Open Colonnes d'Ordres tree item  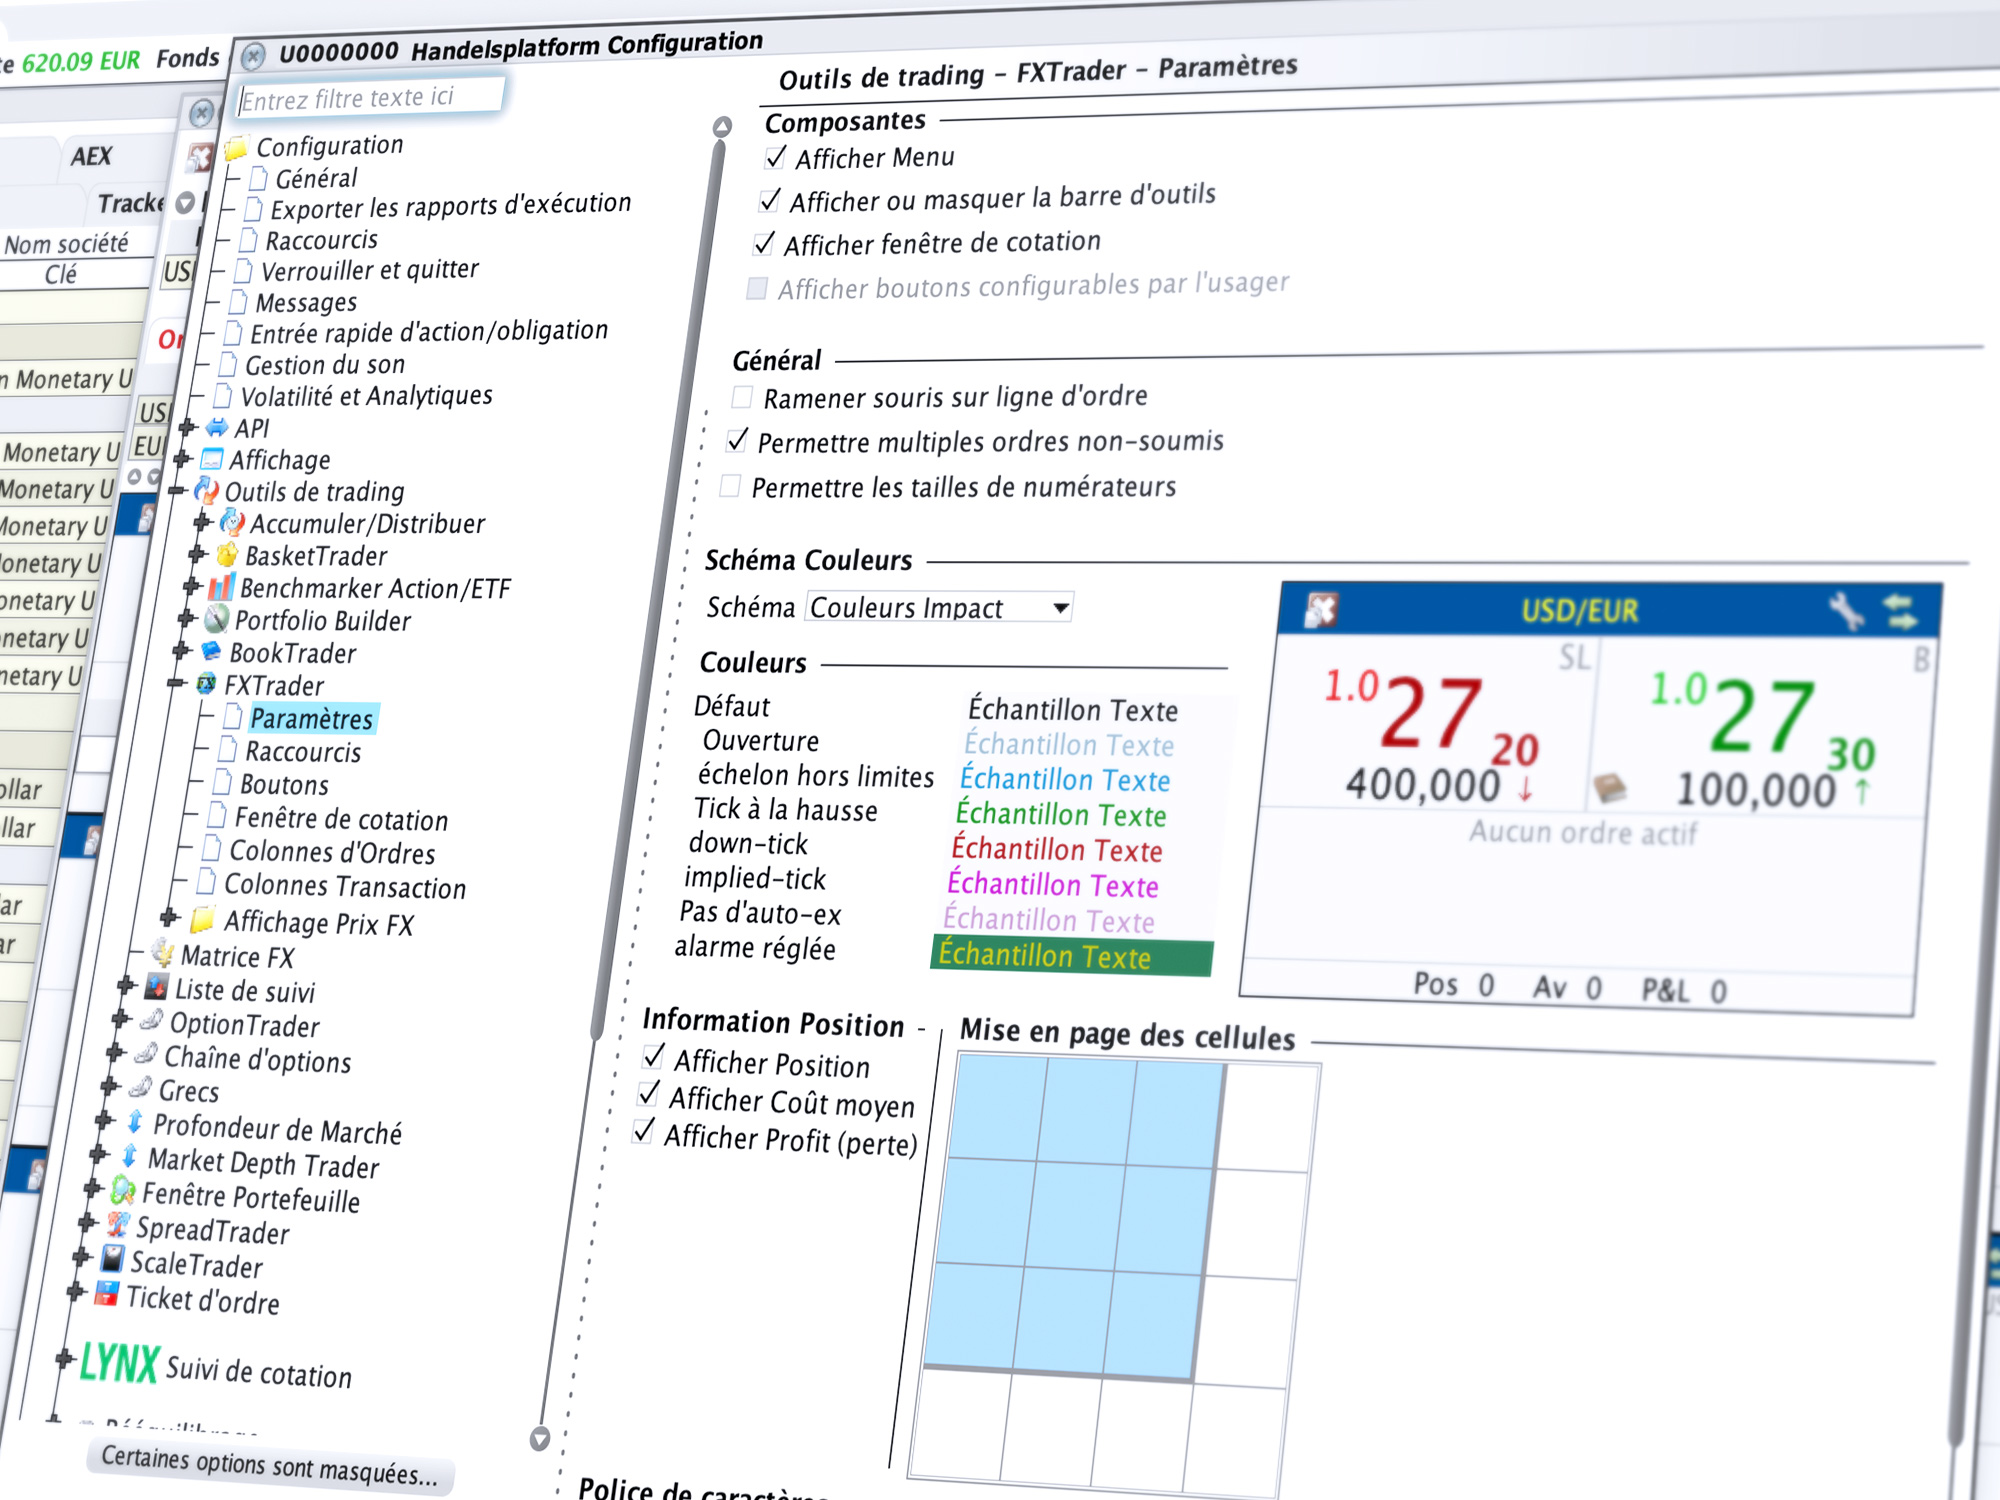[x=332, y=852]
